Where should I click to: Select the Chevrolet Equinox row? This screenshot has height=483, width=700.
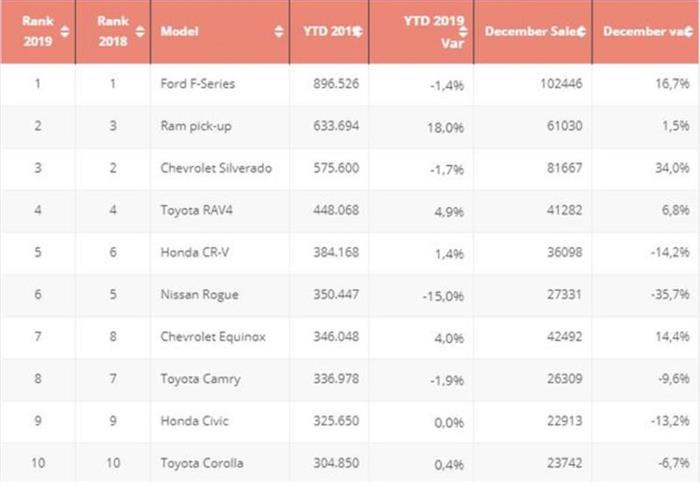coord(213,337)
